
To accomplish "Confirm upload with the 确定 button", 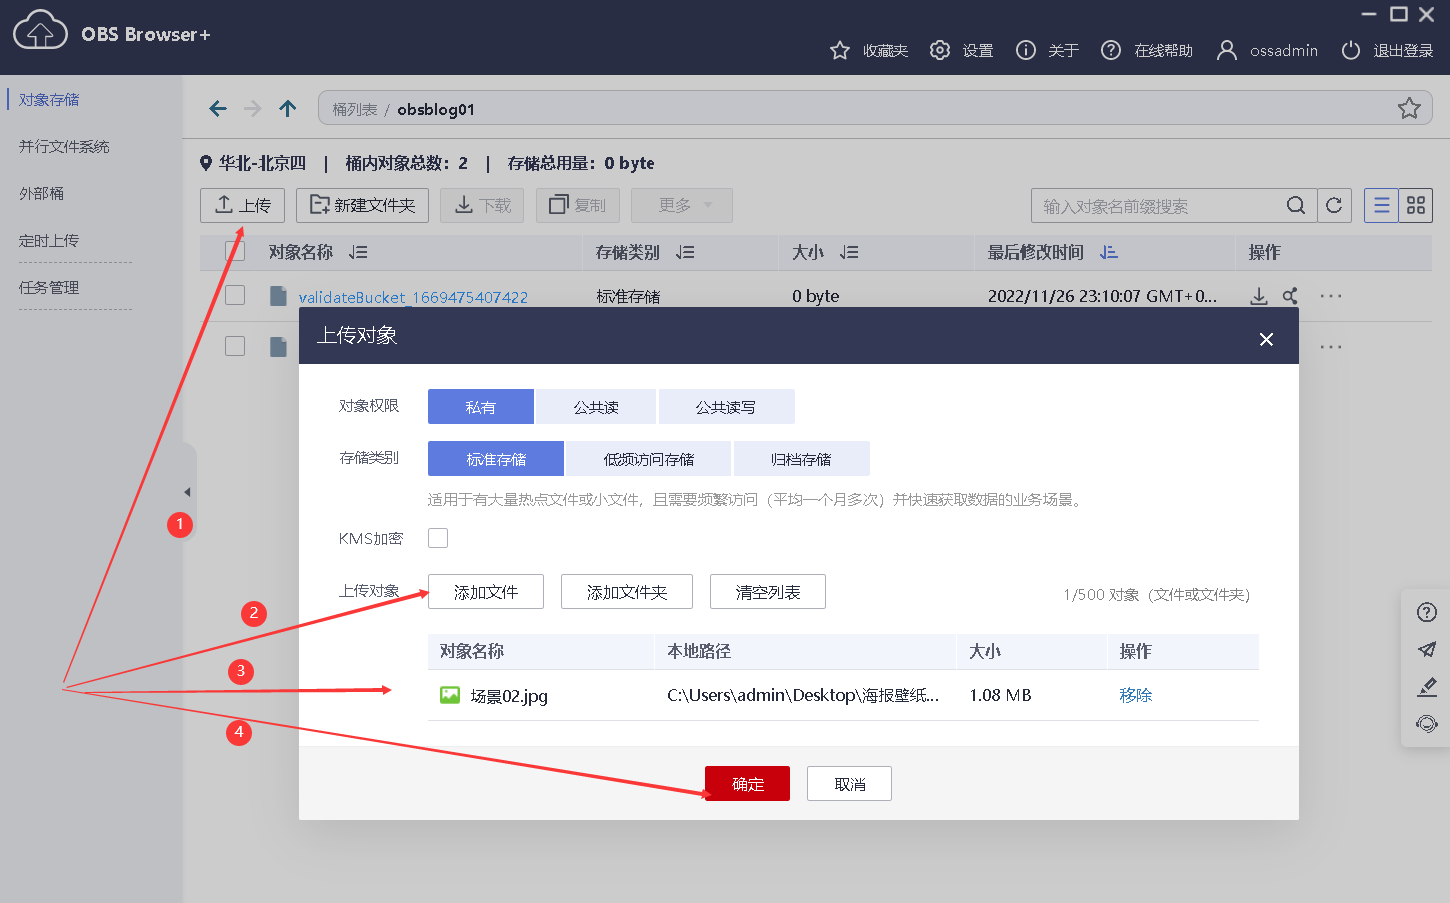I will pos(748,784).
